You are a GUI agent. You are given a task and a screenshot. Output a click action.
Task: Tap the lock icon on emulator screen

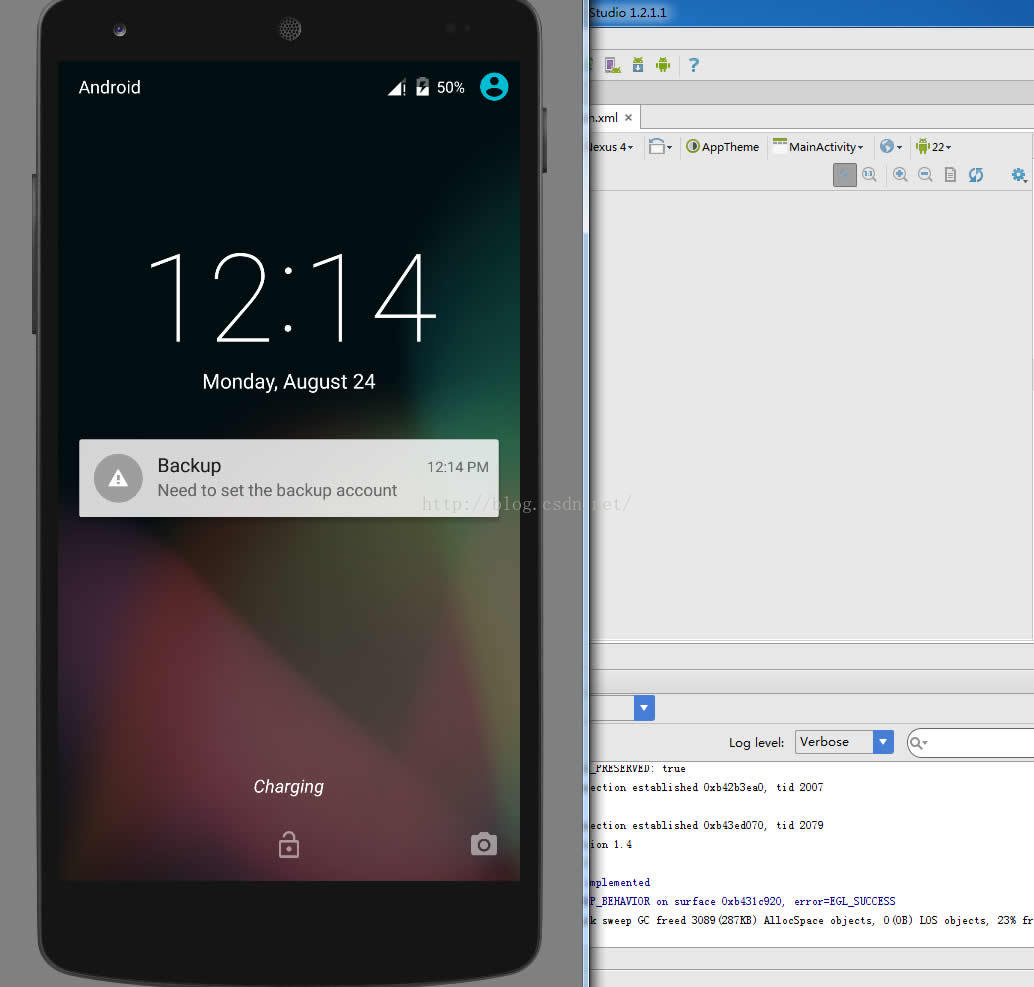(x=289, y=845)
